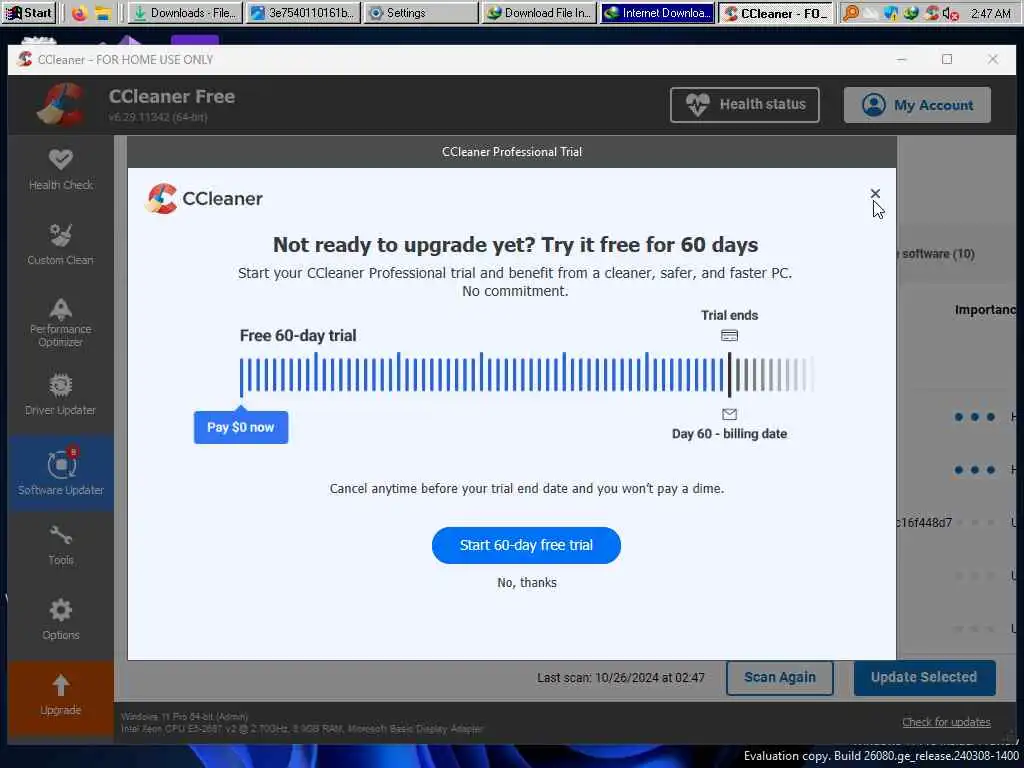Click the 60-day trial timeline bar

click(x=526, y=374)
